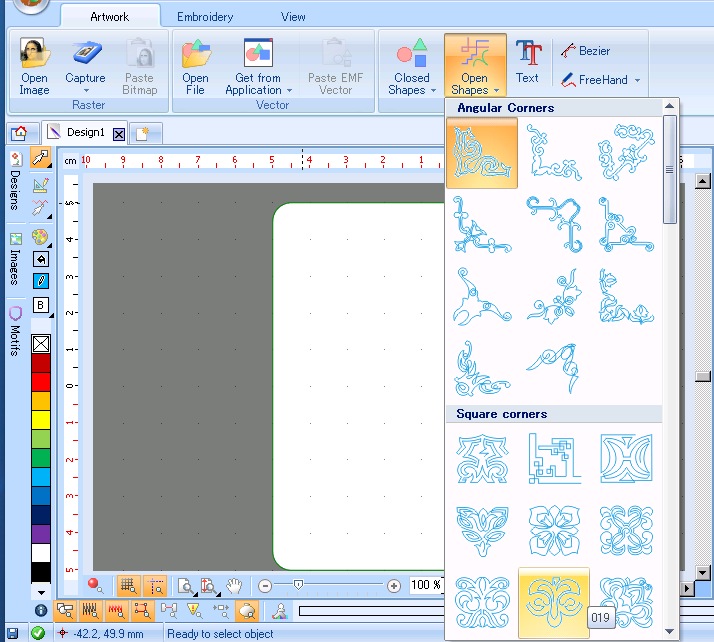Zoom in with the plus button
This screenshot has height=642, width=714.
[x=393, y=586]
